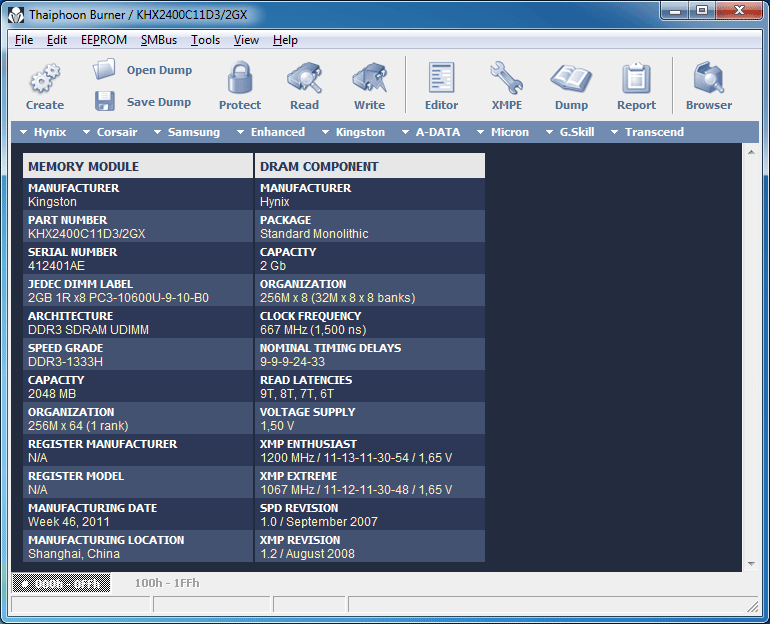Click the Thaiphoon Burner title bar icon
Image resolution: width=770 pixels, height=624 pixels.
pyautogui.click(x=16, y=15)
